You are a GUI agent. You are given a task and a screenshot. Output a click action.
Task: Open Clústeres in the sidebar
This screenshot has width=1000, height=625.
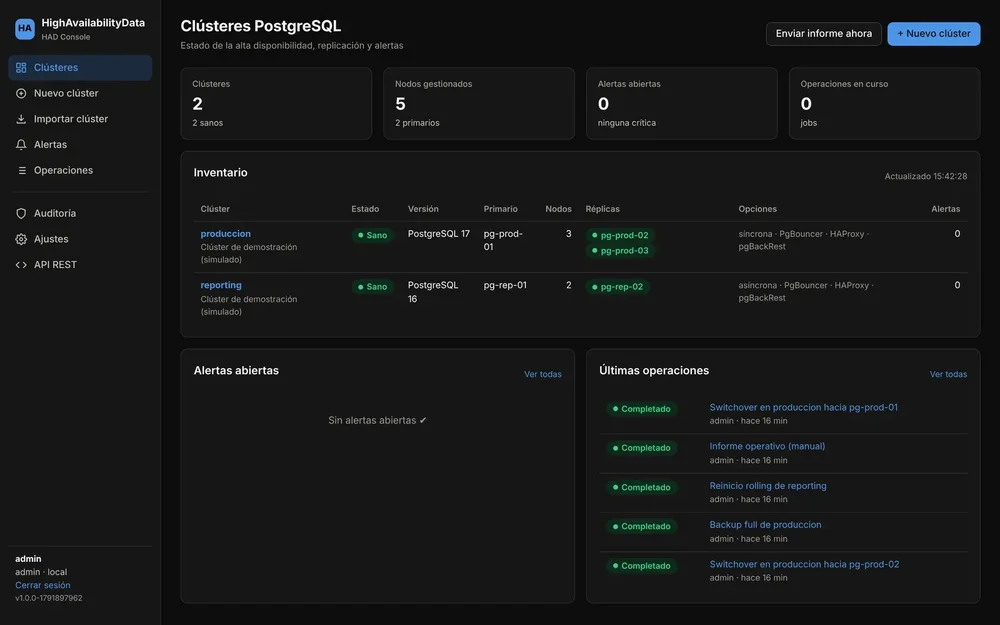tap(80, 68)
